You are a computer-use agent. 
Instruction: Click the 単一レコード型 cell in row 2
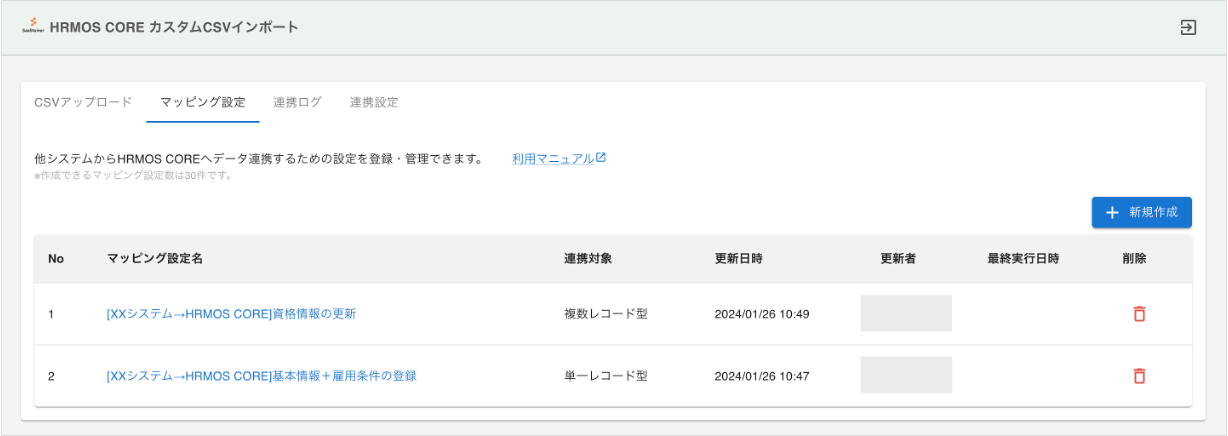606,377
